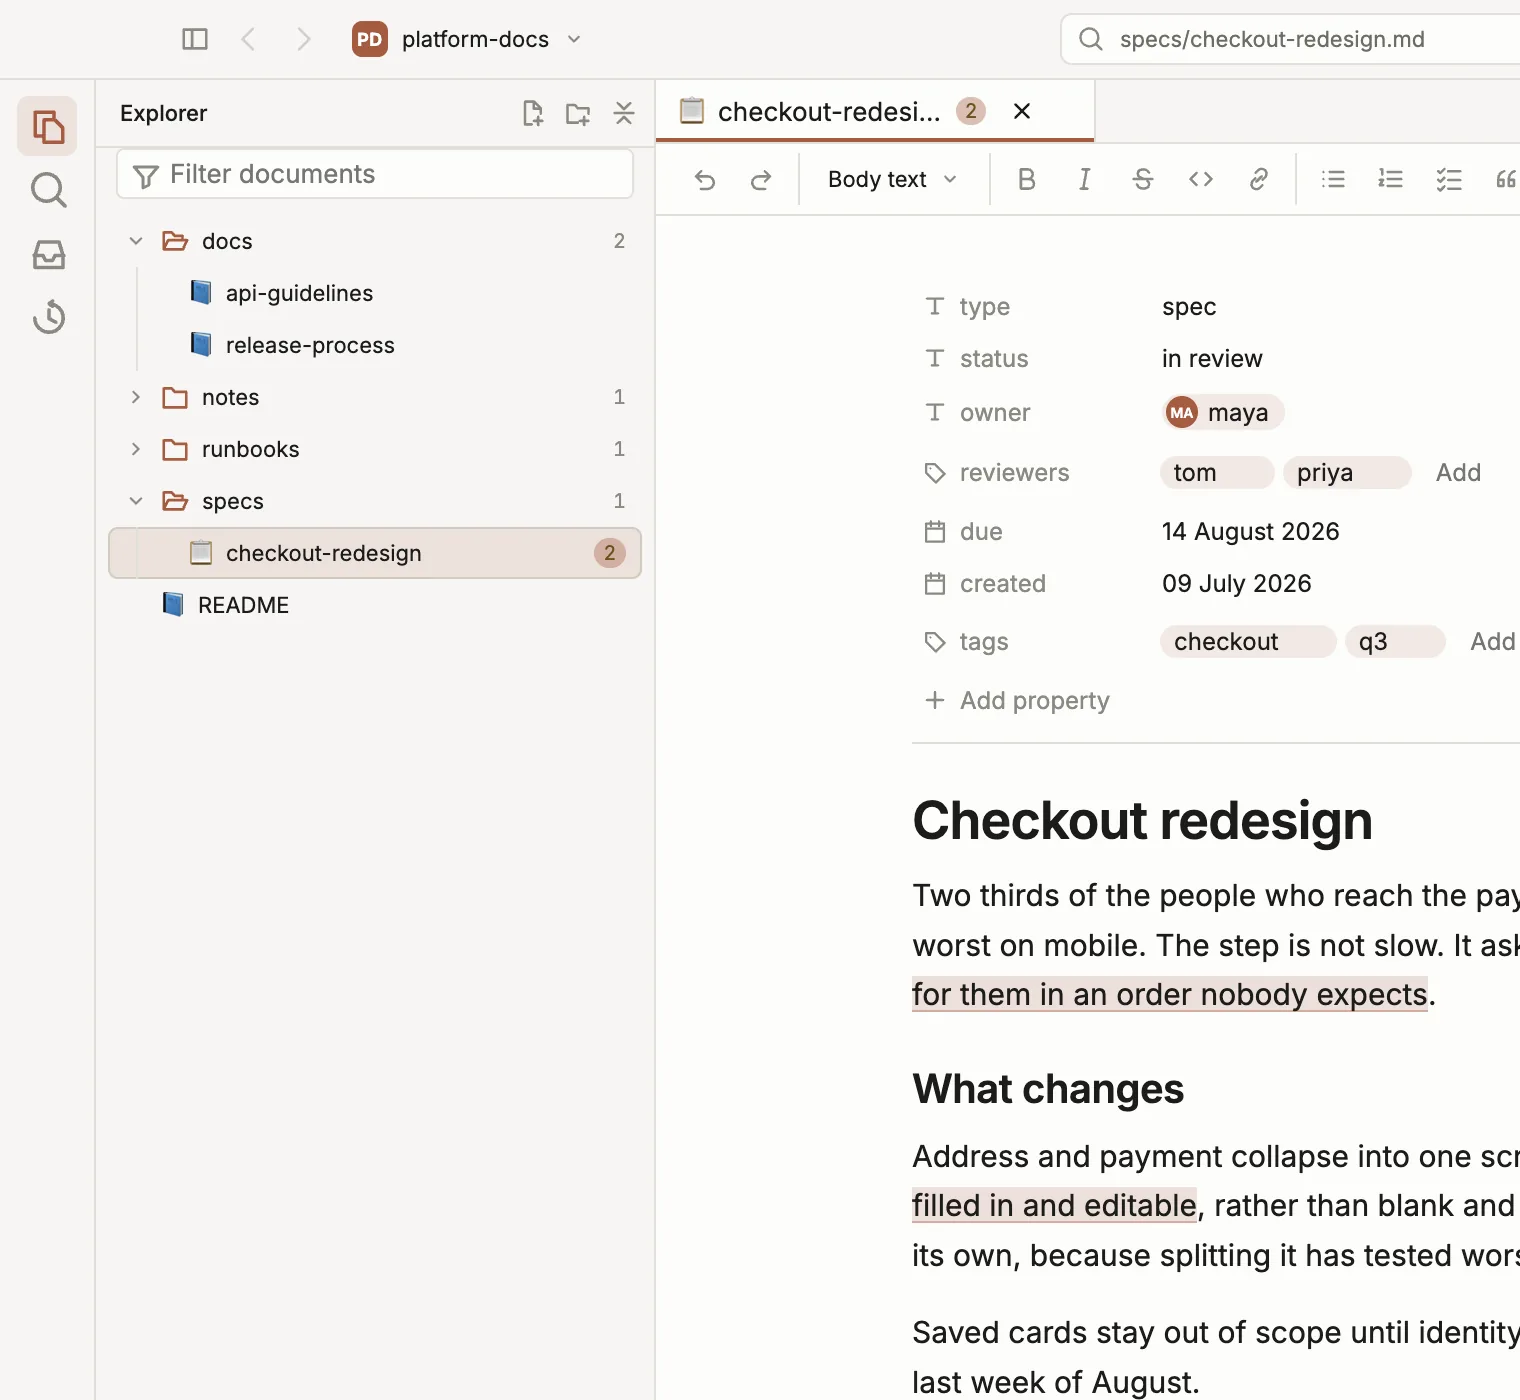Collapse the specs folder
Image resolution: width=1520 pixels, height=1400 pixels.
136,501
